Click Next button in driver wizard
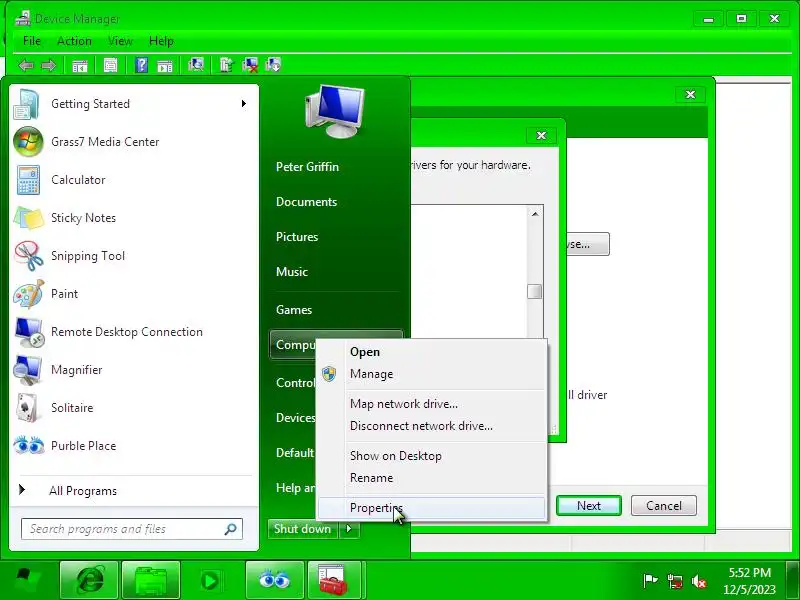This screenshot has width=800, height=600. (589, 506)
